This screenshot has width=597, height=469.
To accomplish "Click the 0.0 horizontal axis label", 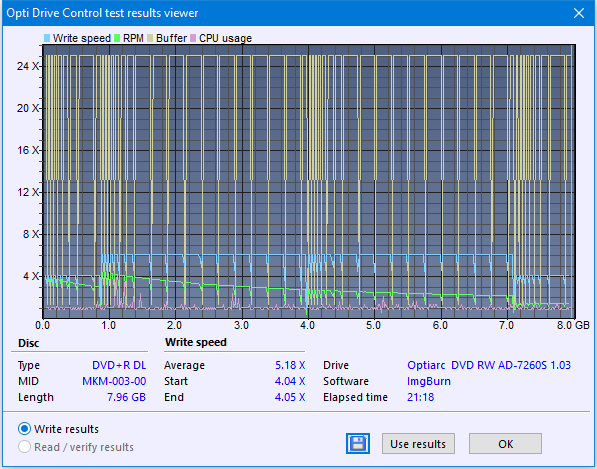I will (x=42, y=325).
